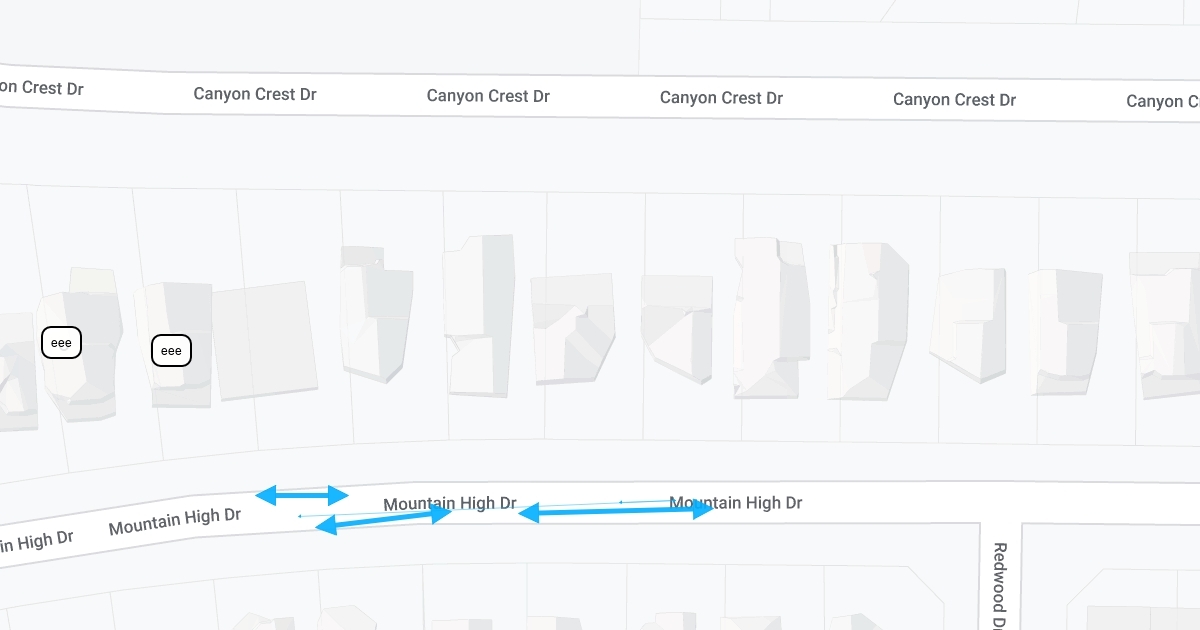Select the cut-off building at far right edge

click(x=1168, y=325)
